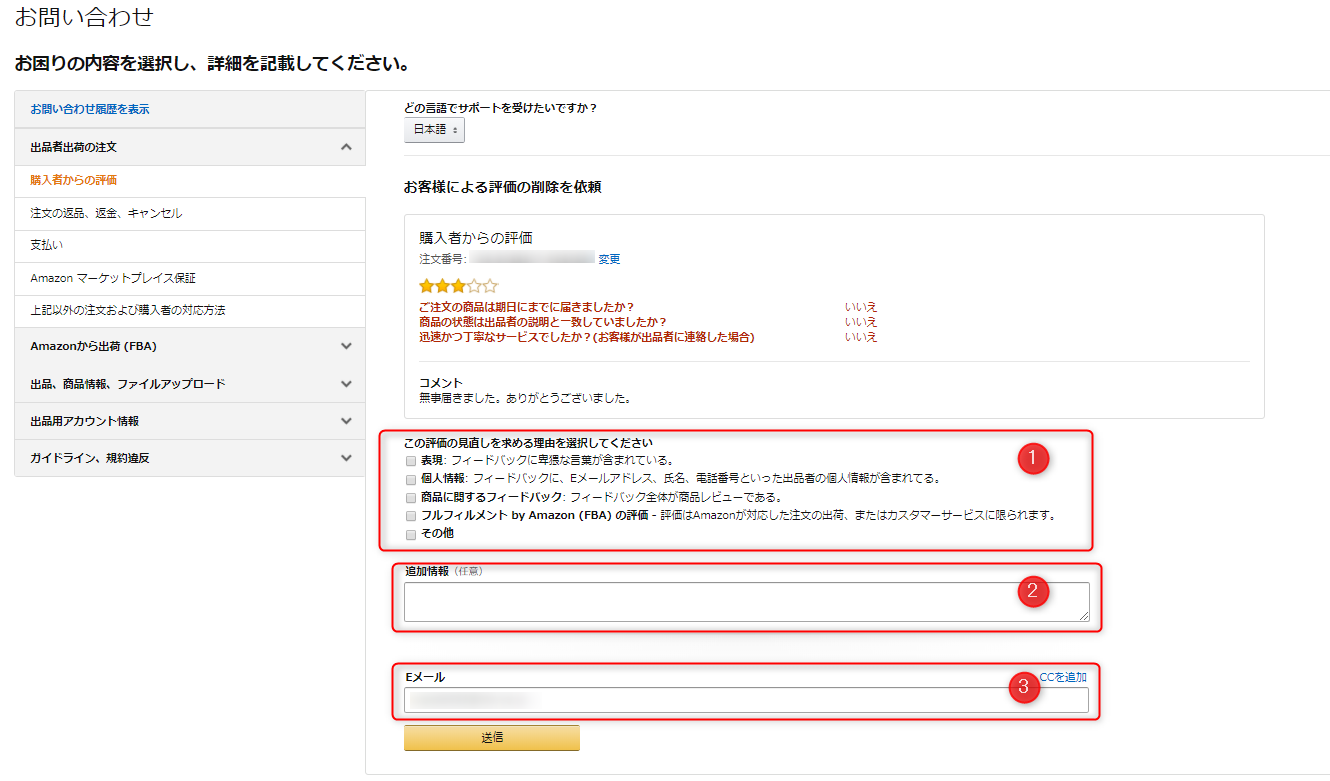This screenshot has width=1330, height=781.
Task: Select 注文の返品、返金、キャンセル menu item
Action: 106,214
